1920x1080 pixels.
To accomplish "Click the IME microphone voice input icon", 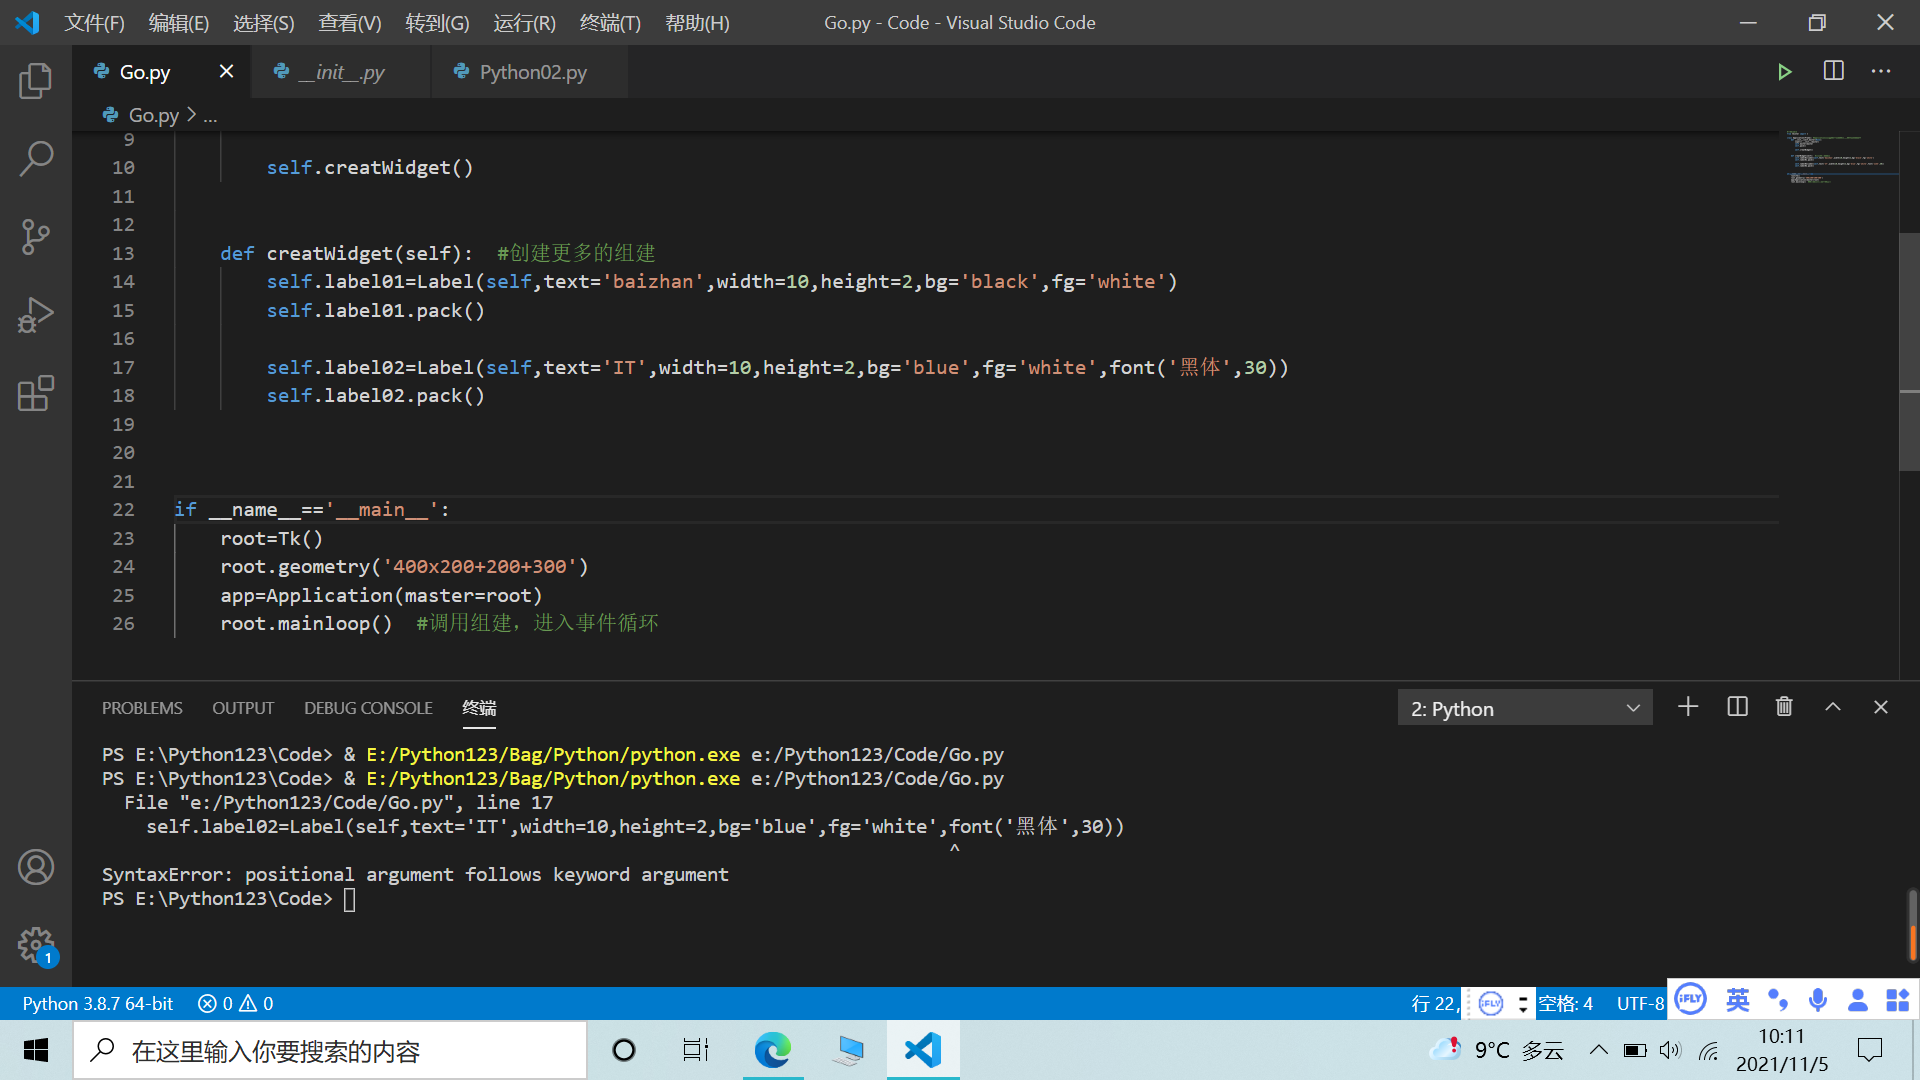I will point(1818,1000).
